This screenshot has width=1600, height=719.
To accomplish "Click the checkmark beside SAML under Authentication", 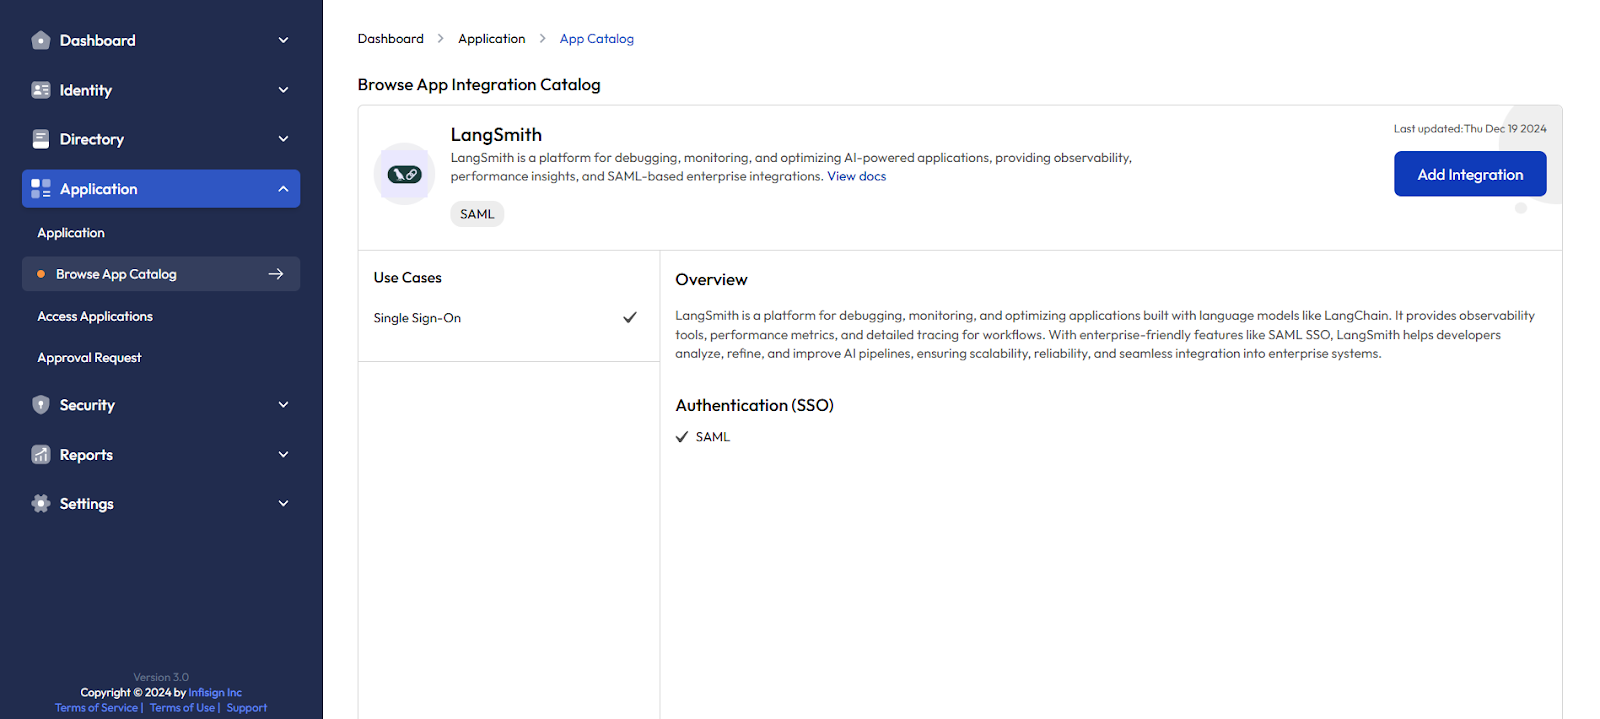I will pos(682,437).
